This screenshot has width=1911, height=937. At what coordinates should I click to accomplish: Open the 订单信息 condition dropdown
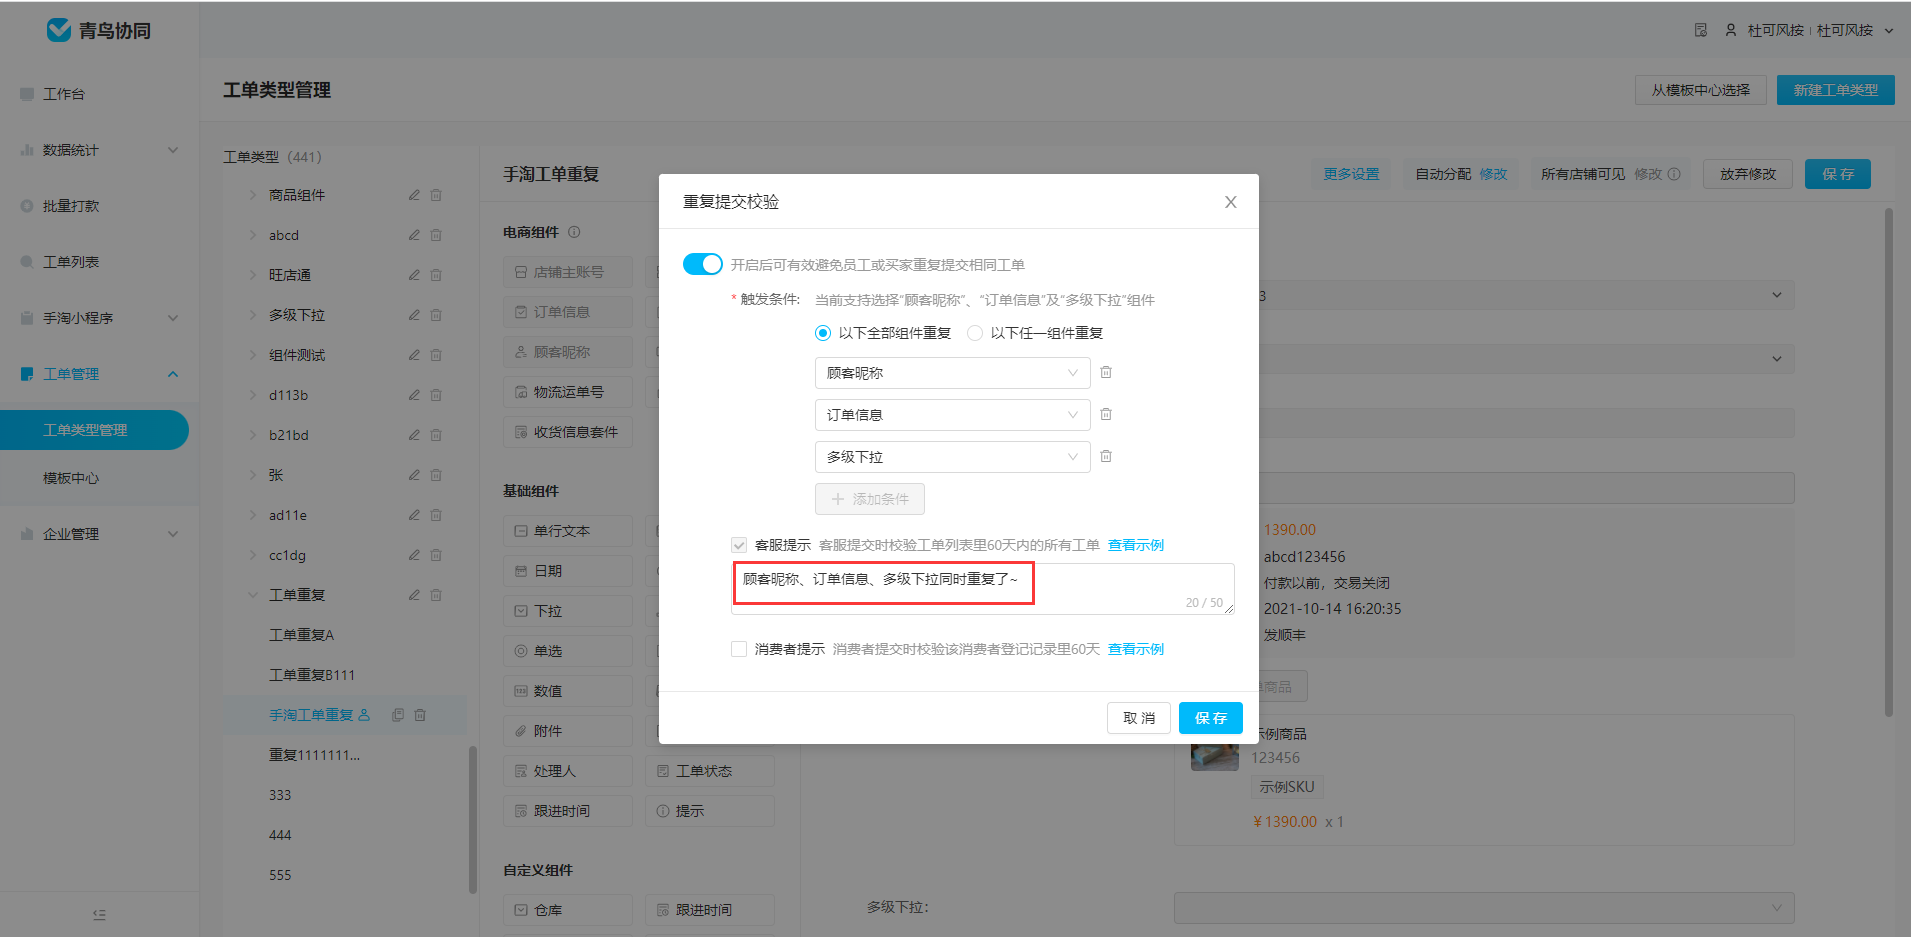pos(952,415)
